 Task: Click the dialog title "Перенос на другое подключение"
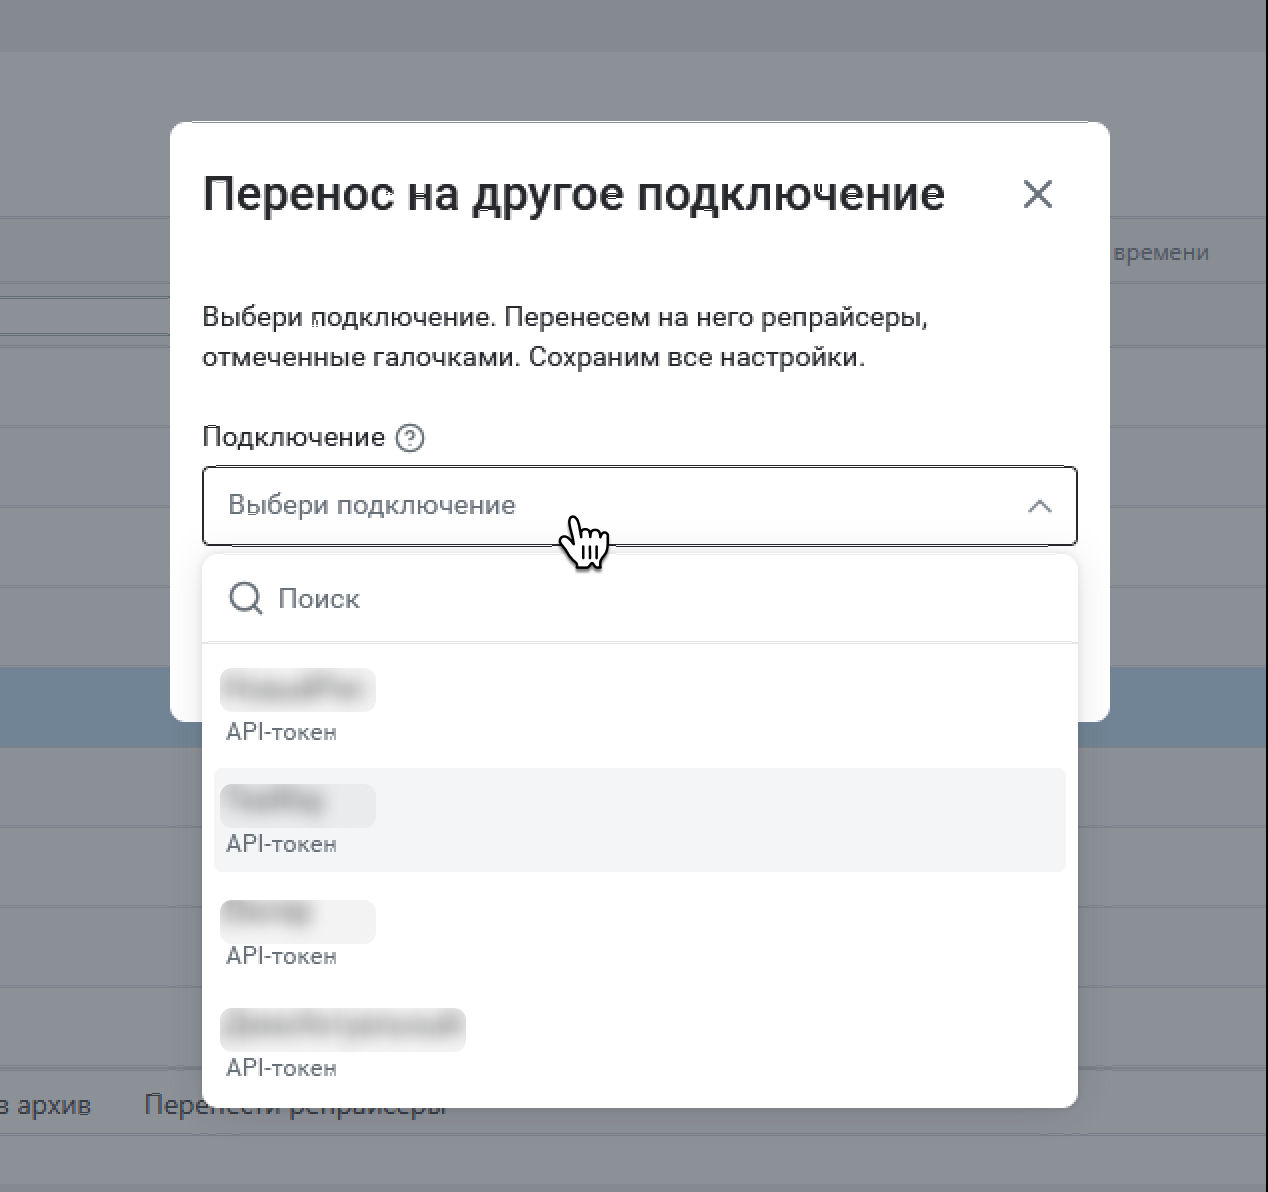click(573, 194)
